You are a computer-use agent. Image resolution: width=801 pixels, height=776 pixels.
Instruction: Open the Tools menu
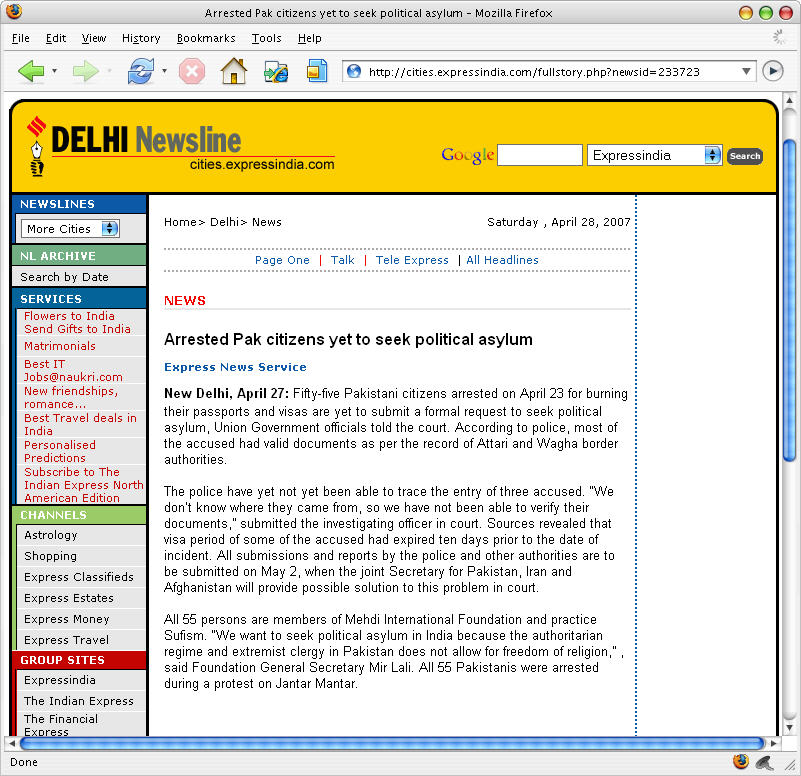pyautogui.click(x=266, y=38)
